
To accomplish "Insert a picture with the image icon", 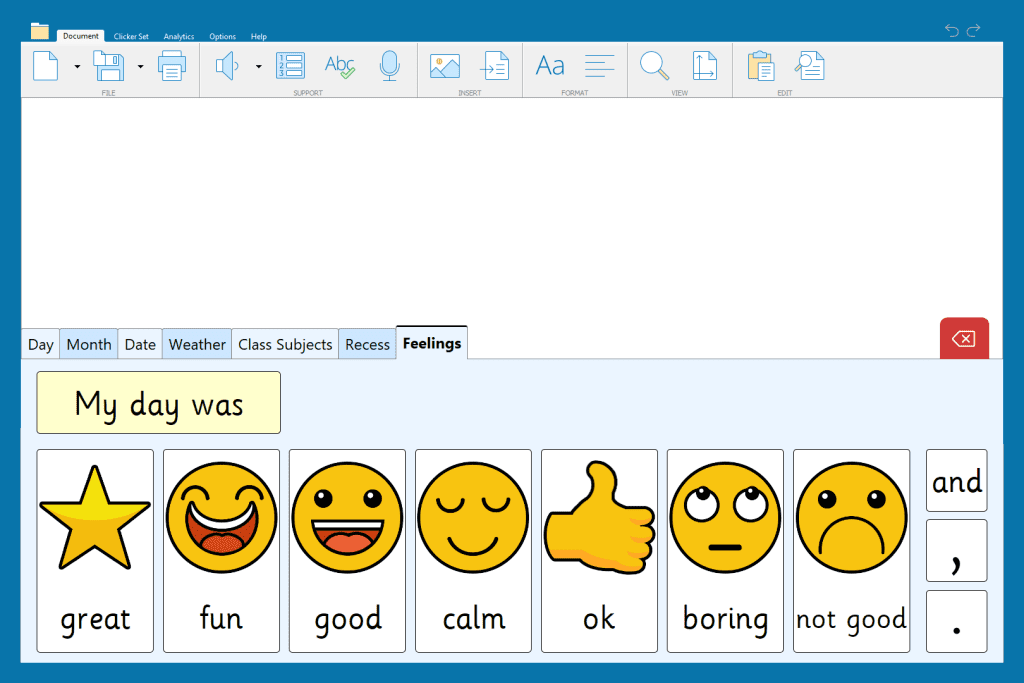I will pyautogui.click(x=445, y=66).
